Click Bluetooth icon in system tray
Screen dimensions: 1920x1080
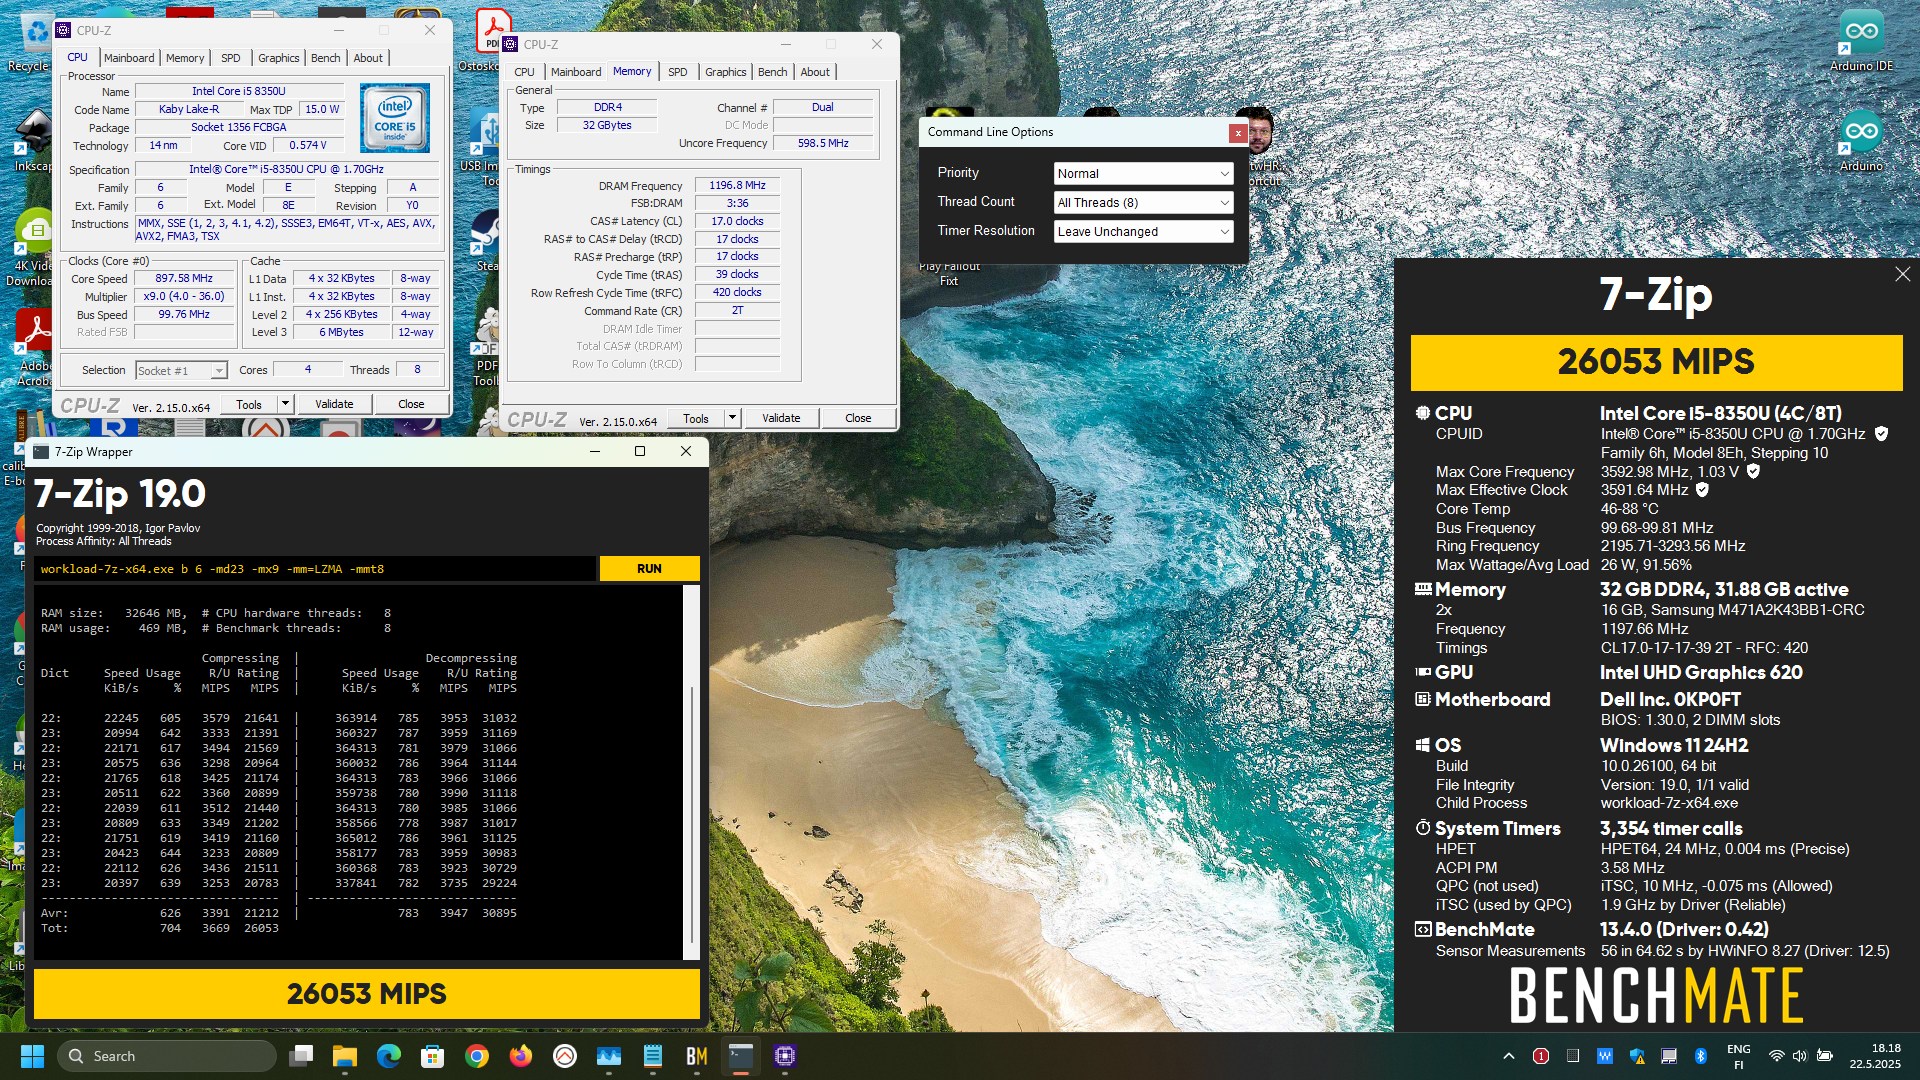(1701, 1056)
